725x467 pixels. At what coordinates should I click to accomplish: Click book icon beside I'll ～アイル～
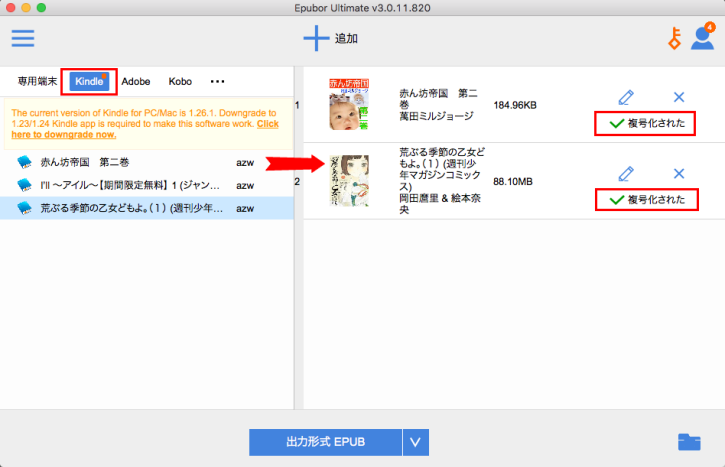25,185
